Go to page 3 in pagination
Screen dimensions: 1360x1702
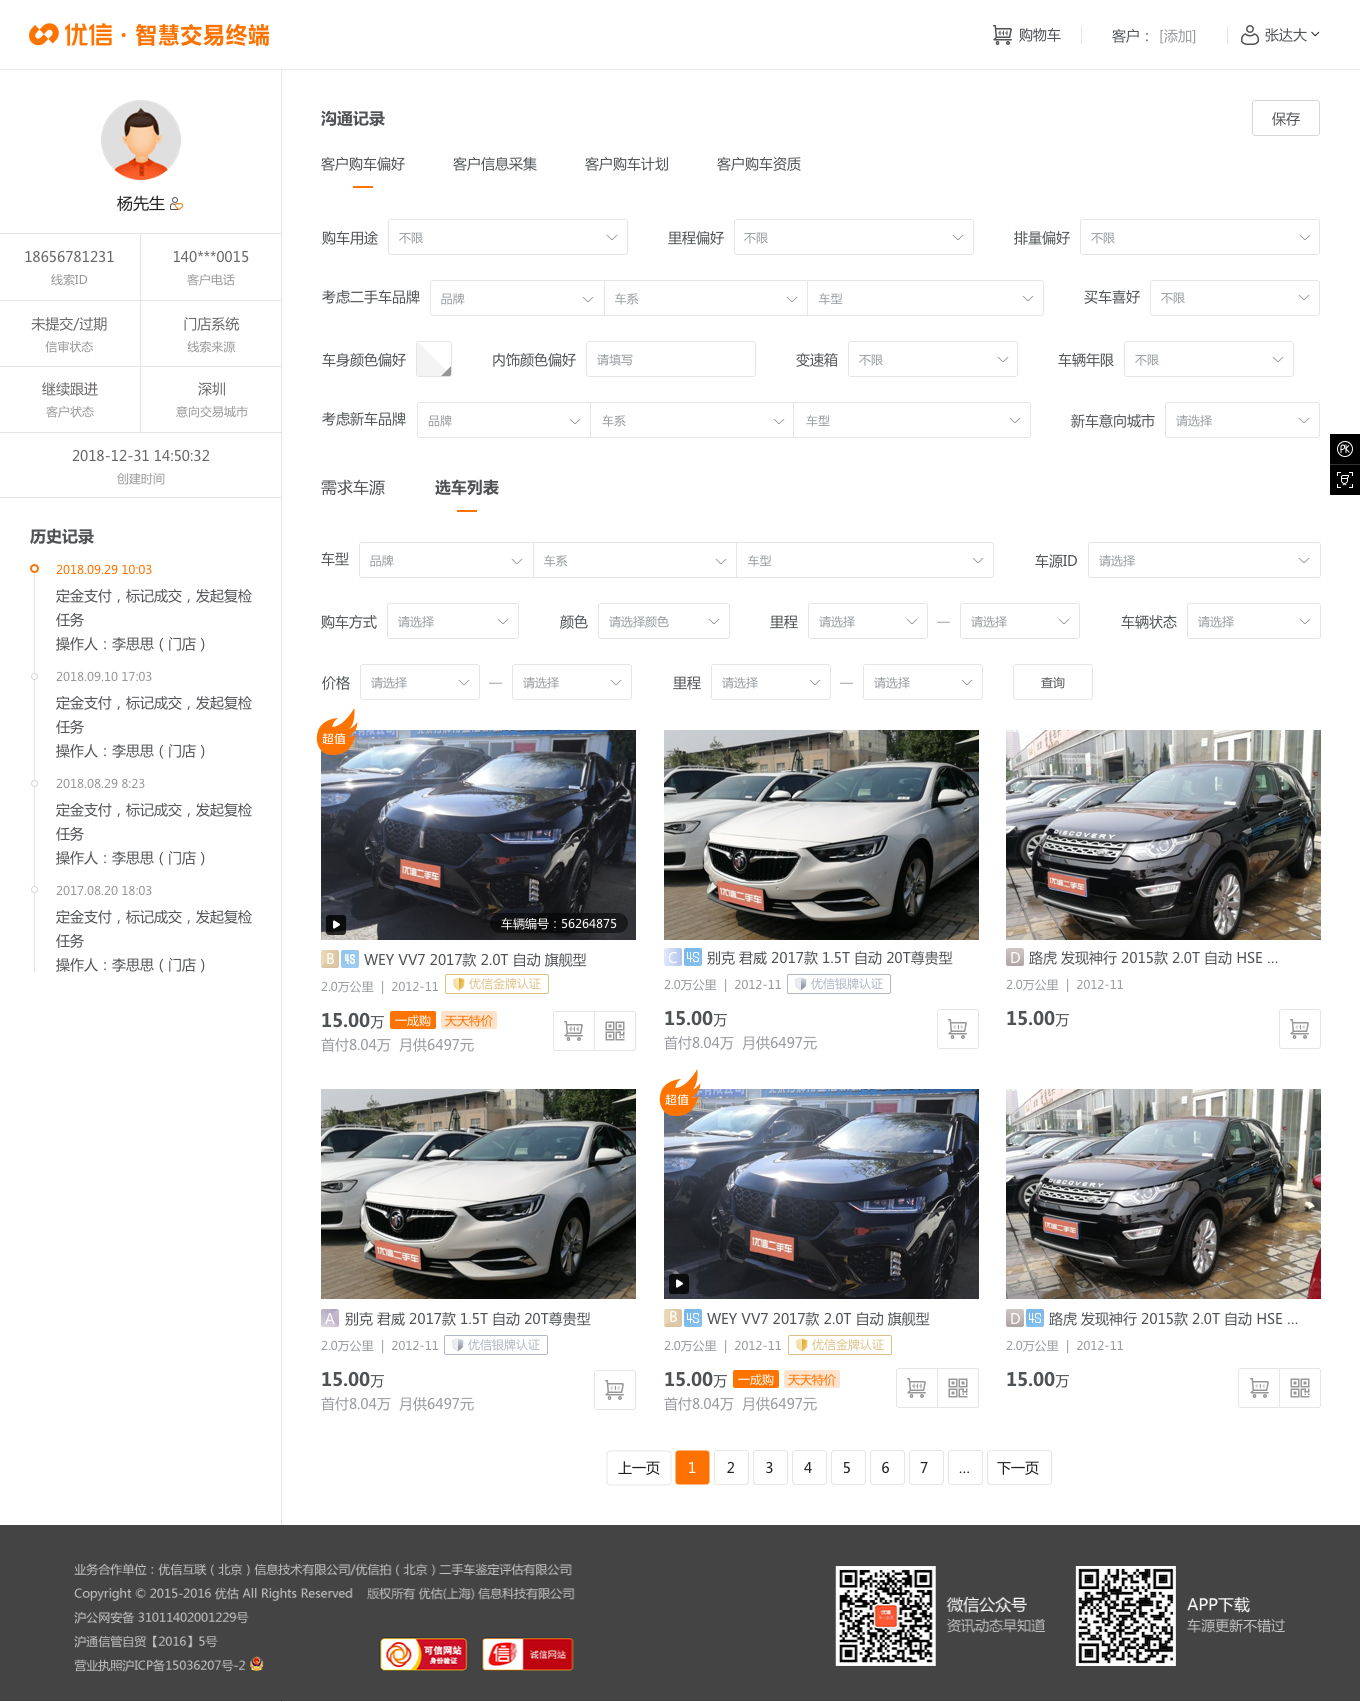[769, 1468]
